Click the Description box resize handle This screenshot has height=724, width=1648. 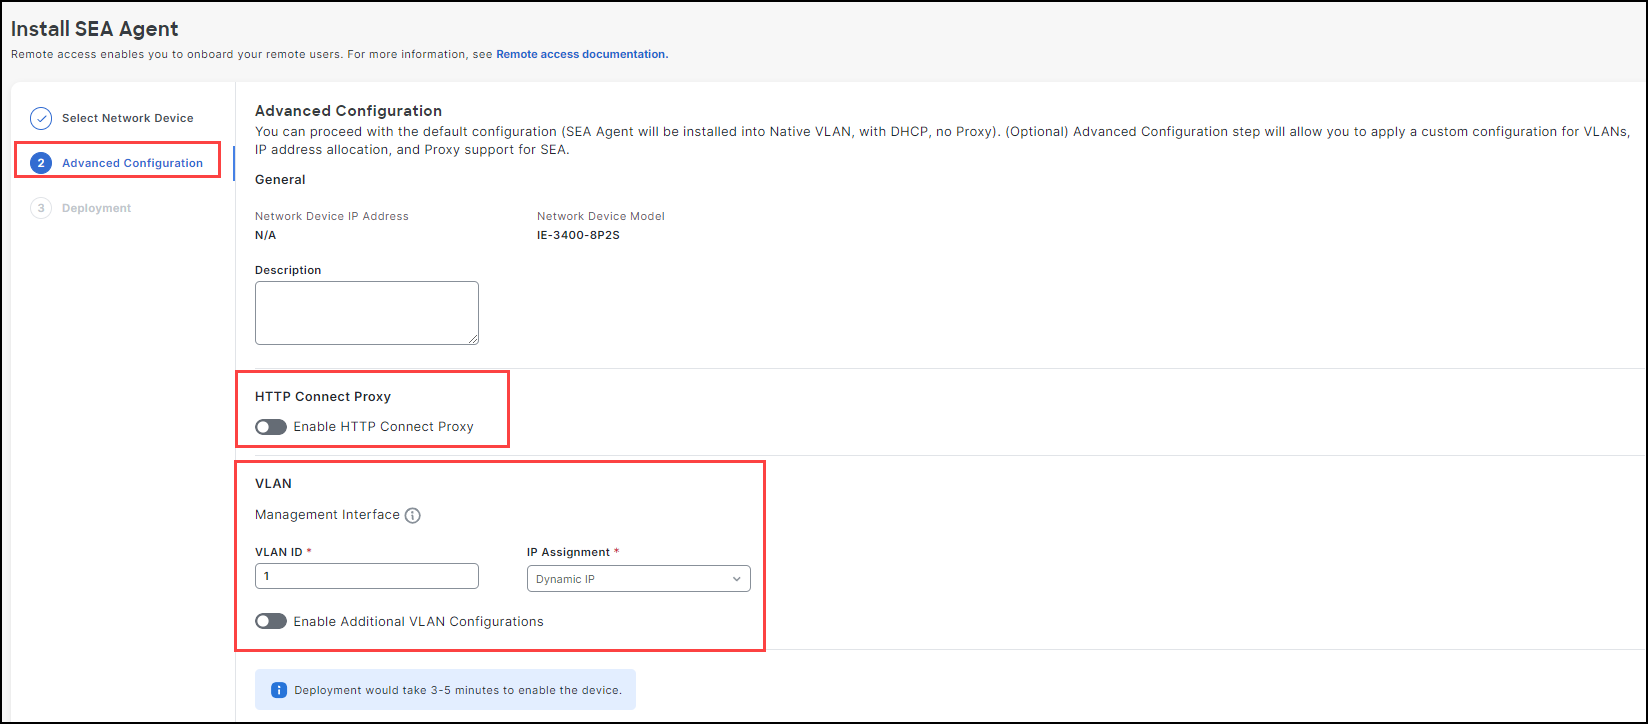[473, 339]
